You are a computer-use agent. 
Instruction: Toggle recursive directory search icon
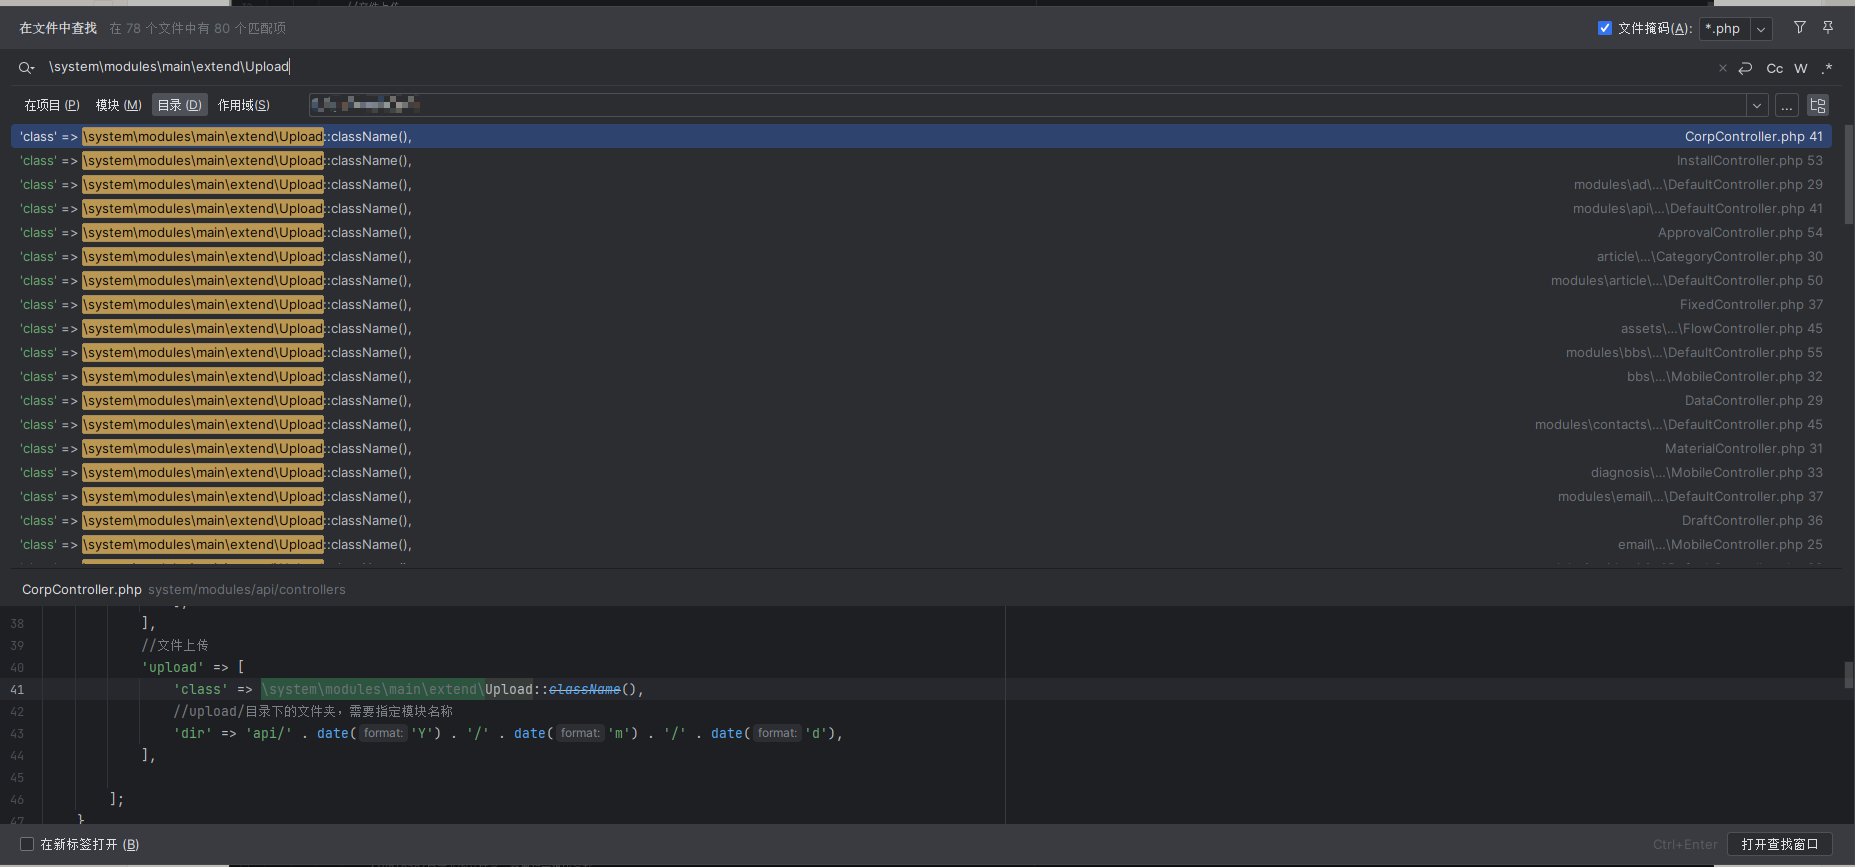1818,105
